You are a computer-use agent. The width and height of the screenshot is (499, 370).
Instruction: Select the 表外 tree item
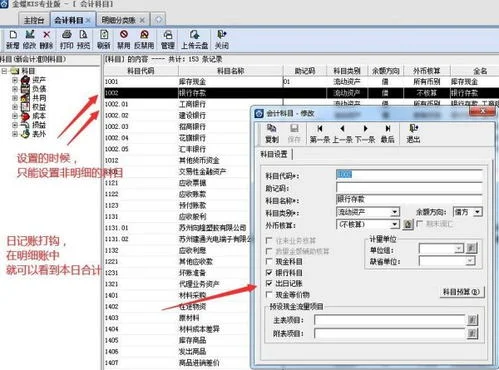(x=39, y=134)
